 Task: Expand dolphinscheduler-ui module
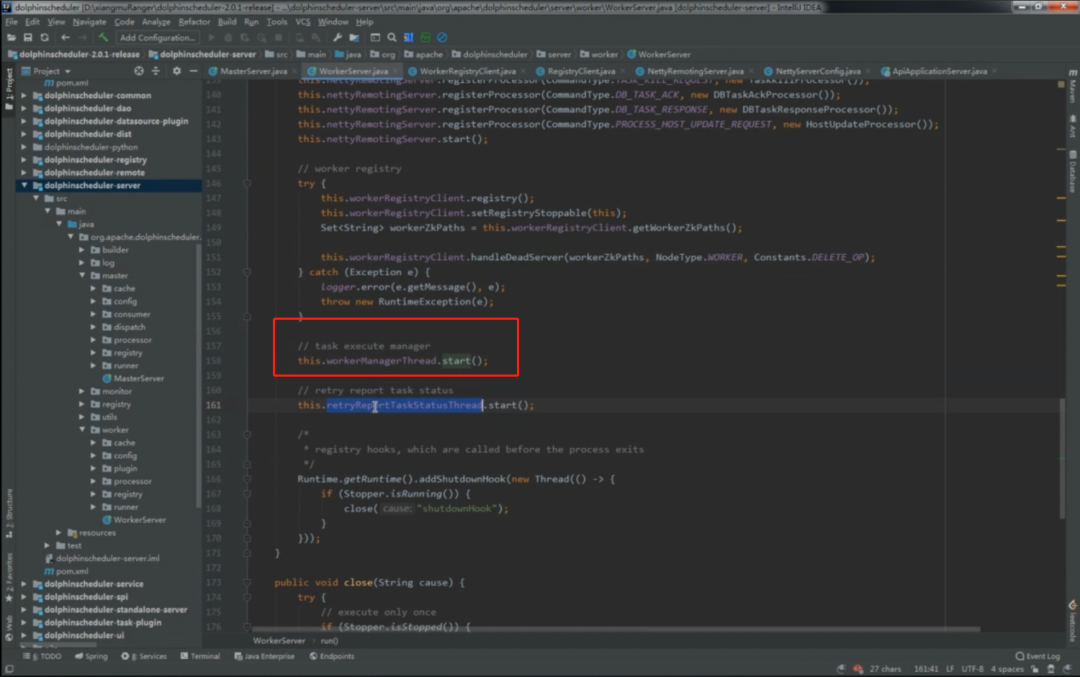[x=25, y=635]
